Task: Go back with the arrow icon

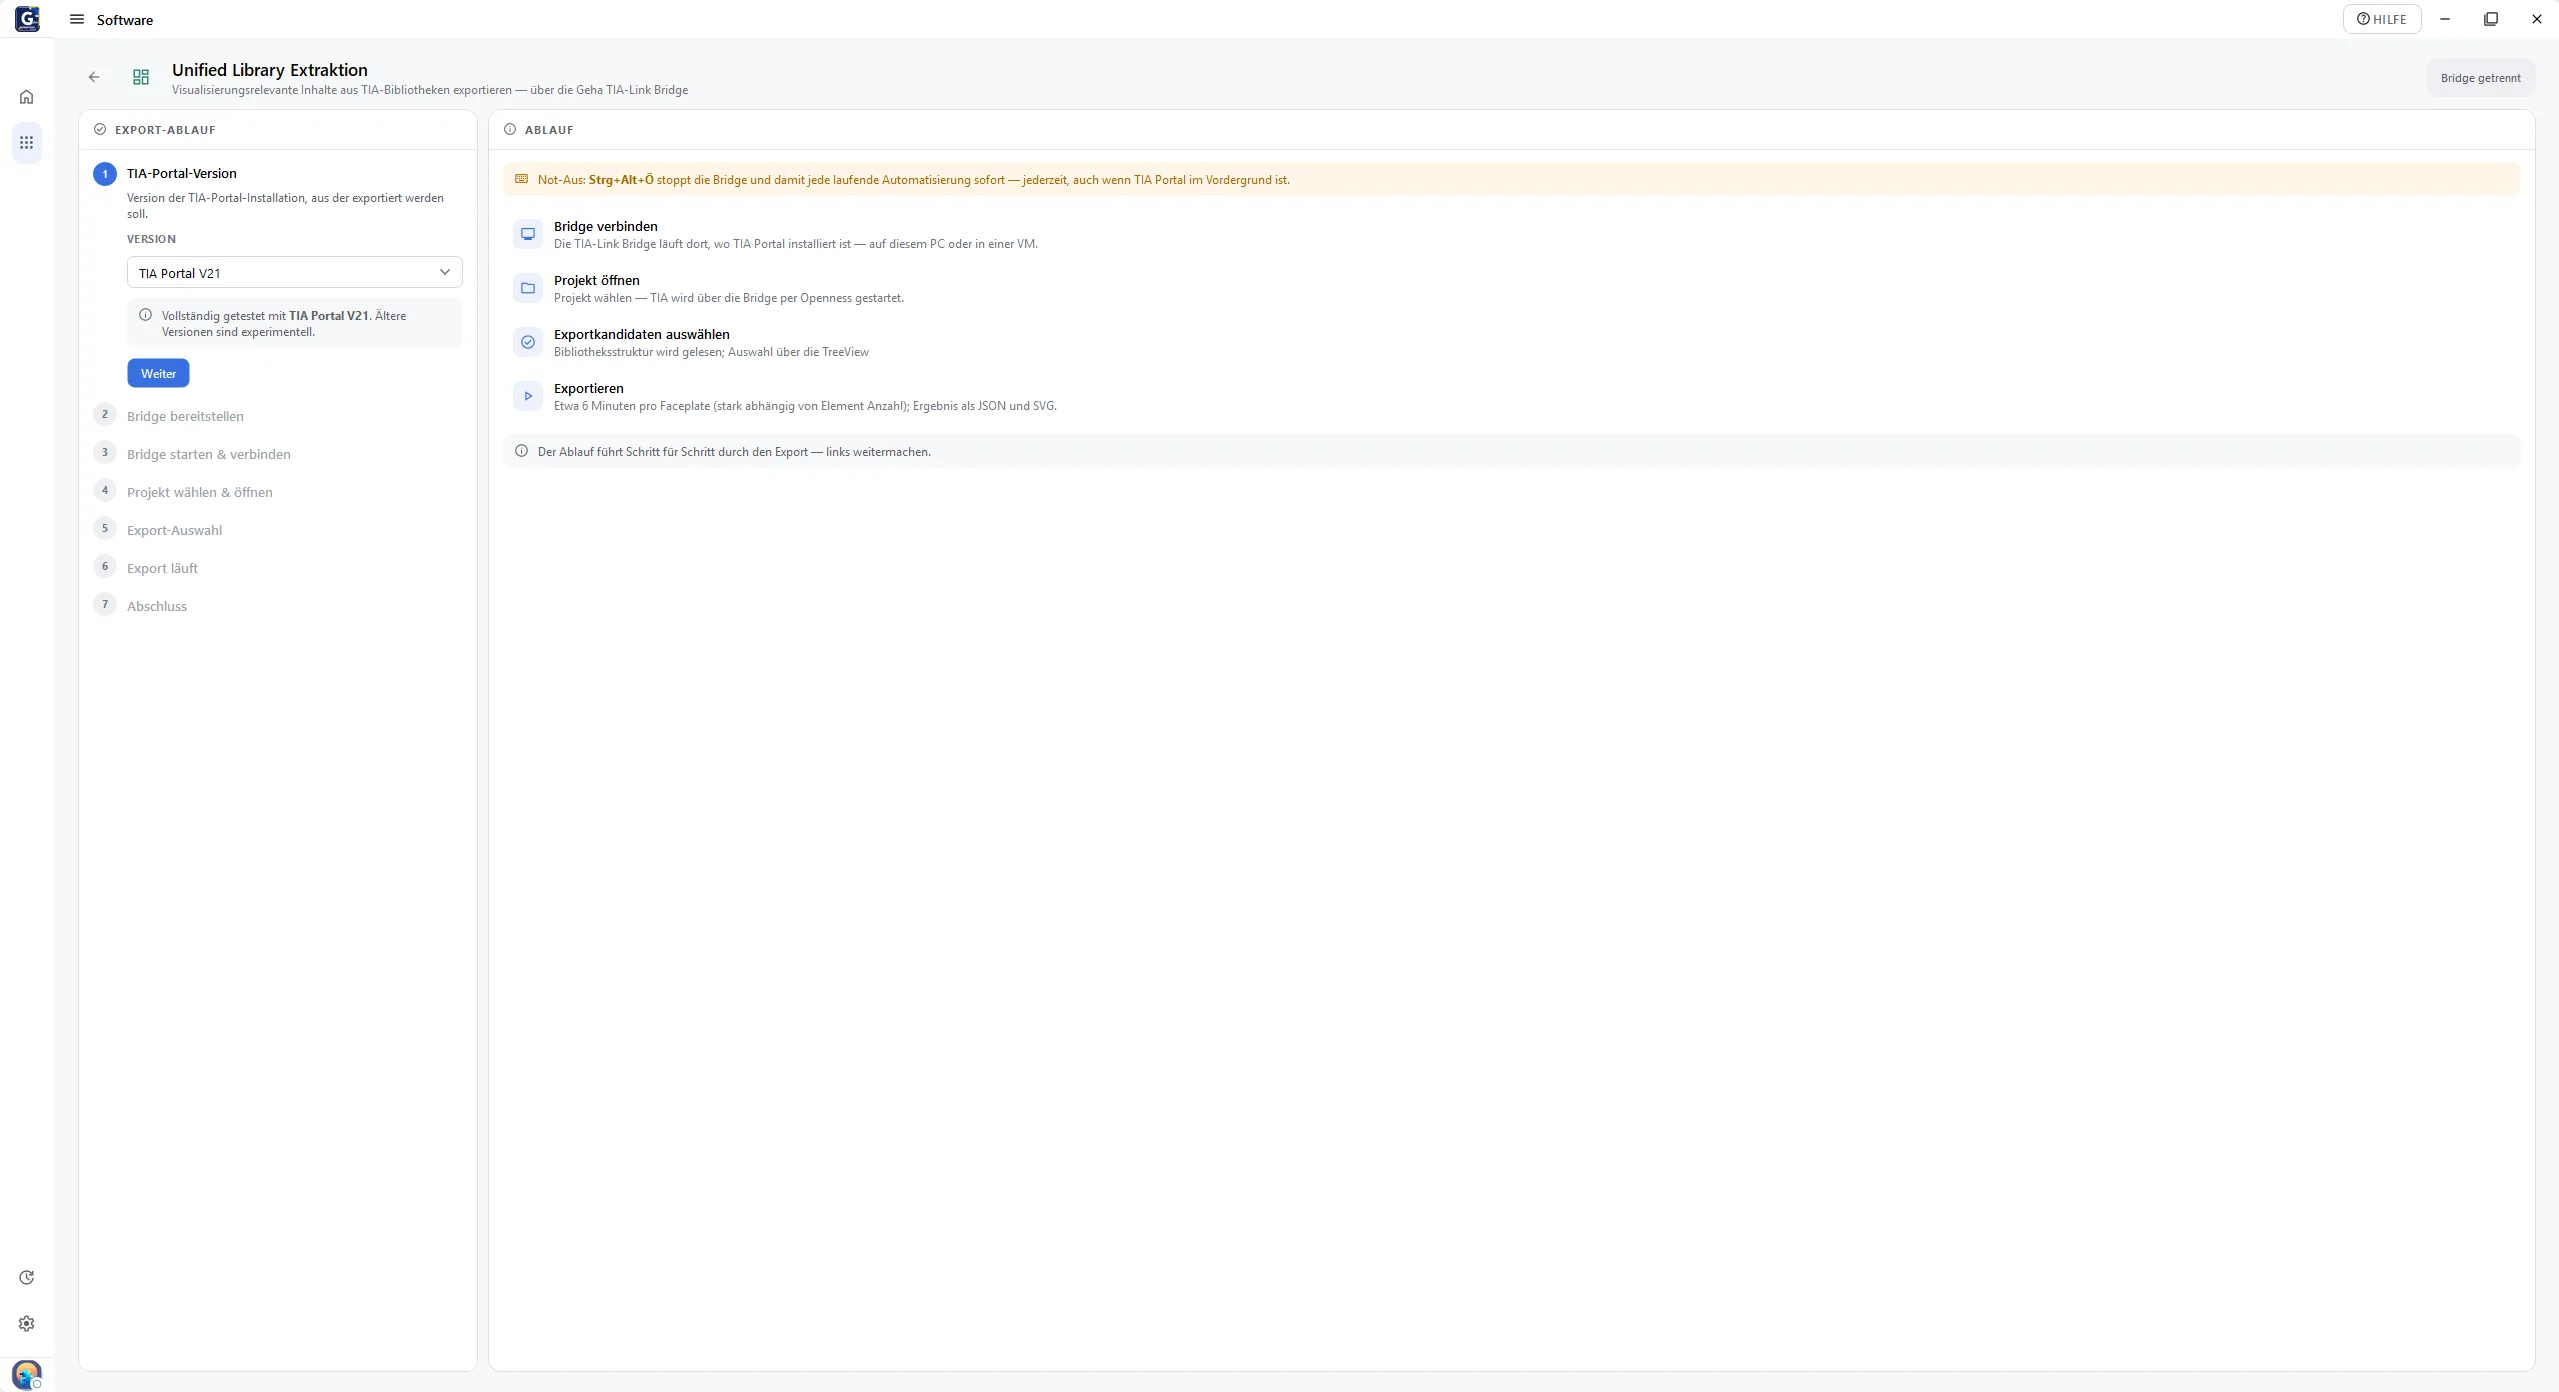Action: coord(94,77)
